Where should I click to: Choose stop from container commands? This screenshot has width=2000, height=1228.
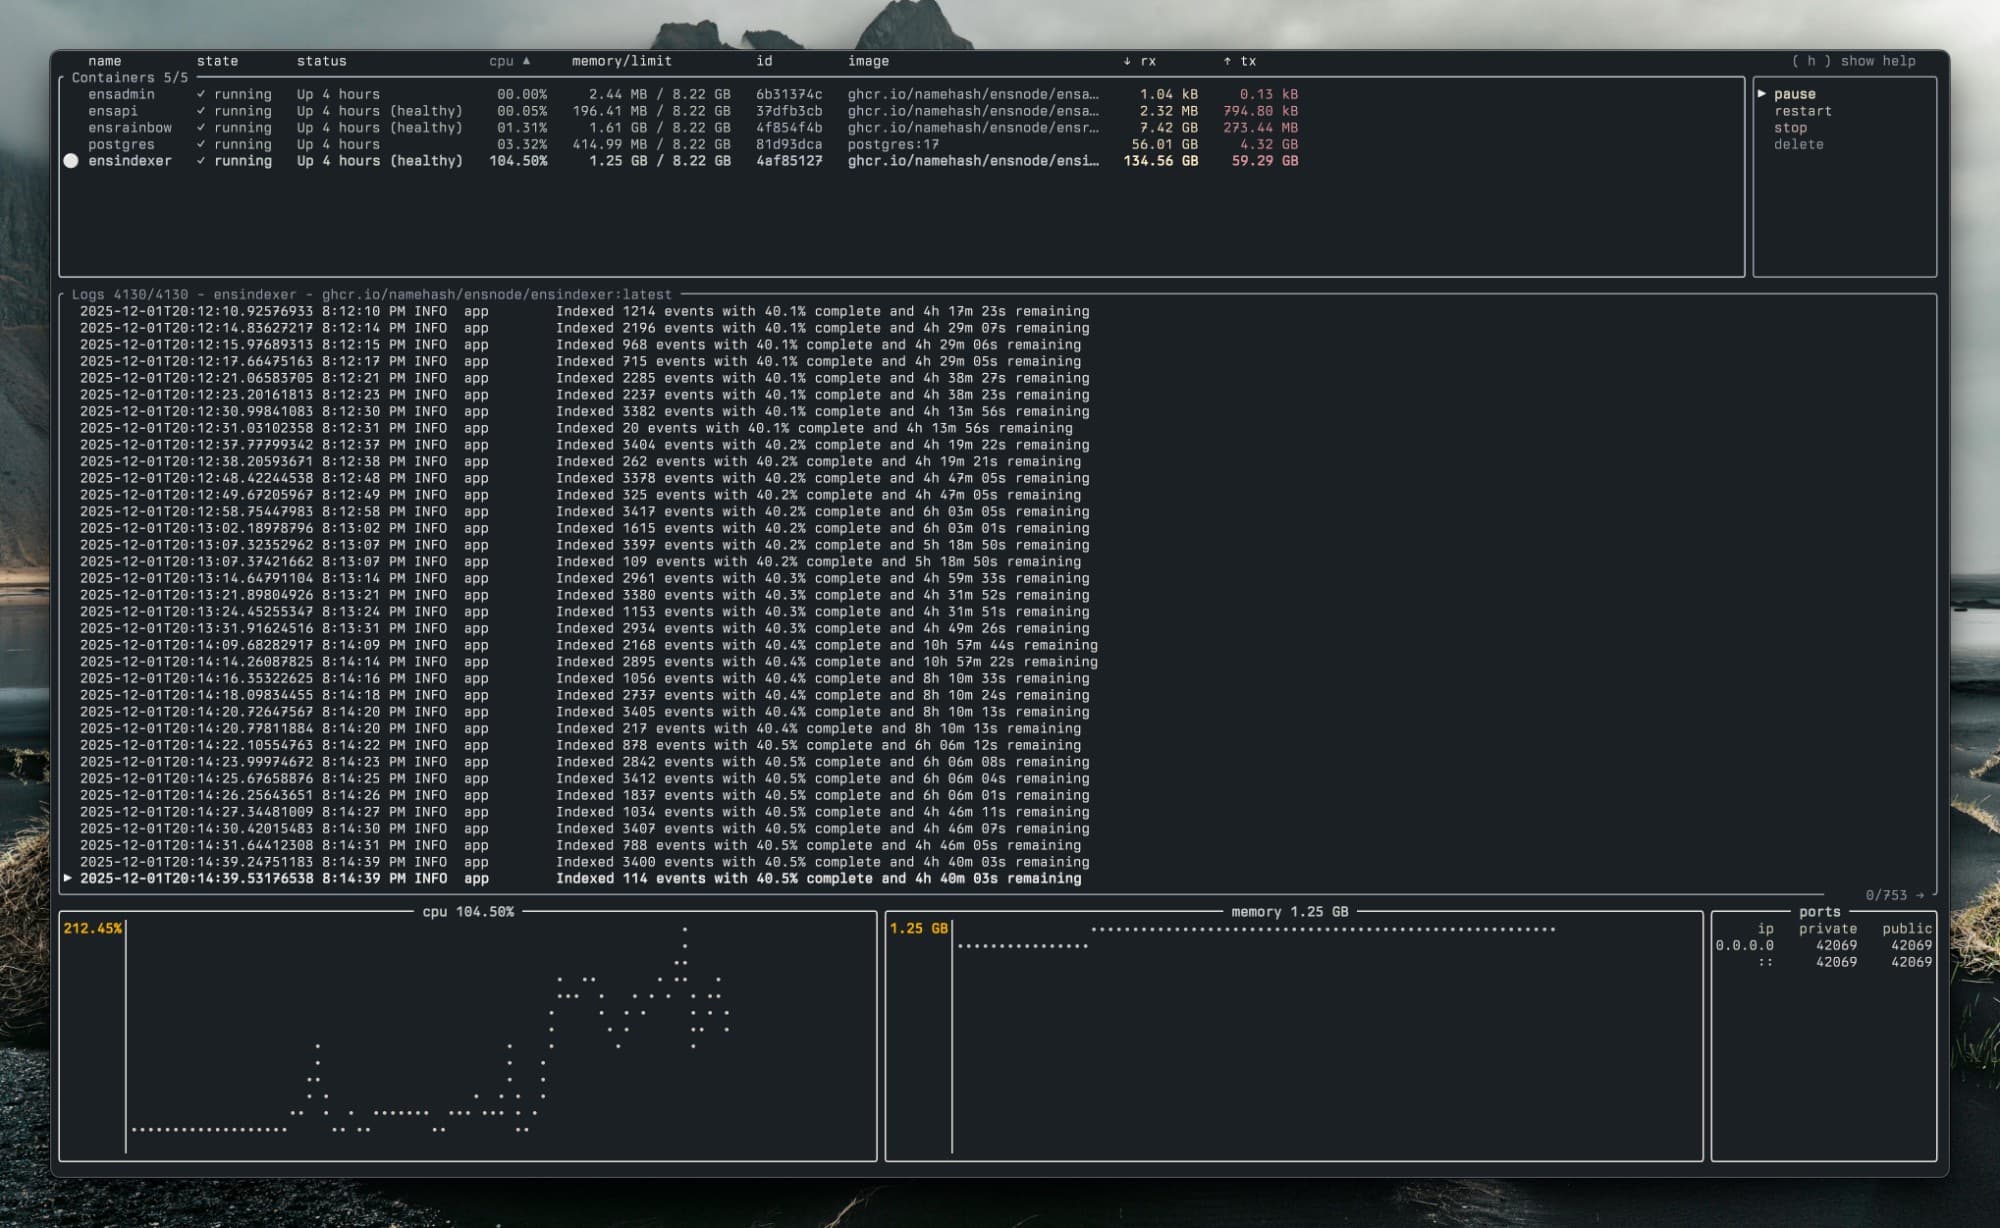tap(1790, 128)
